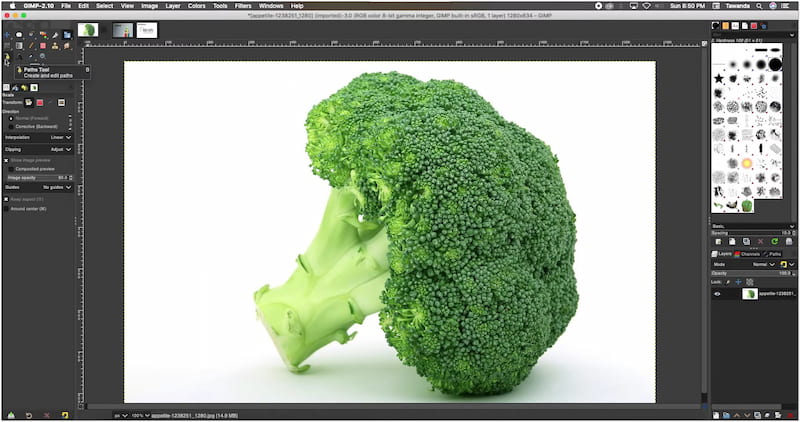Click the broccoli image tab thumbnail
This screenshot has height=422, width=800.
[x=88, y=30]
